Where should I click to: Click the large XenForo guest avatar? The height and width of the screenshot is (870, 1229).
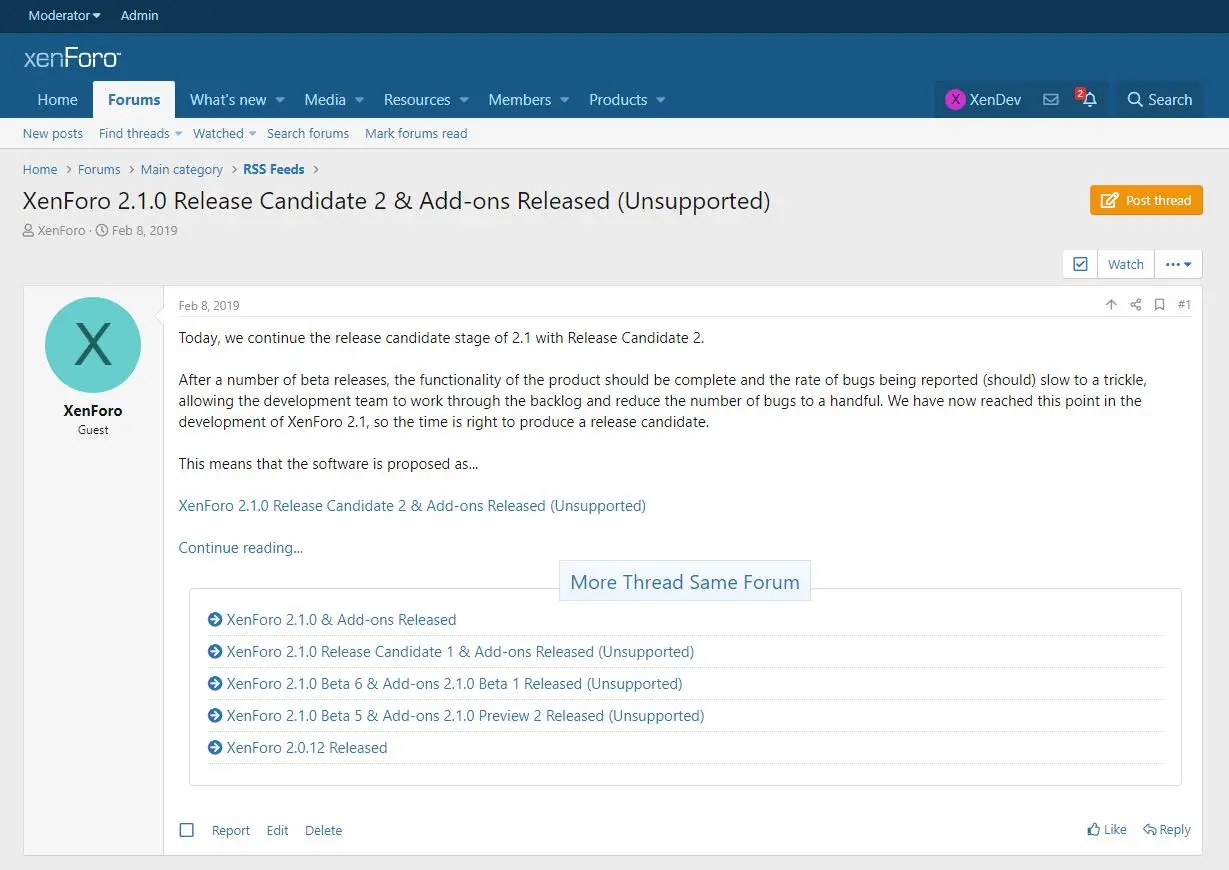[x=93, y=344]
